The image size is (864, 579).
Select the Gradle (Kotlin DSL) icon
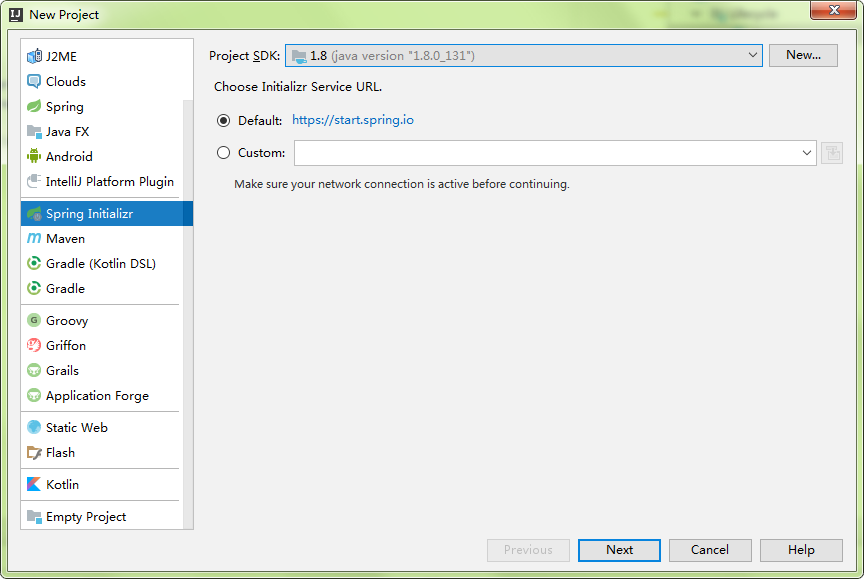click(34, 263)
